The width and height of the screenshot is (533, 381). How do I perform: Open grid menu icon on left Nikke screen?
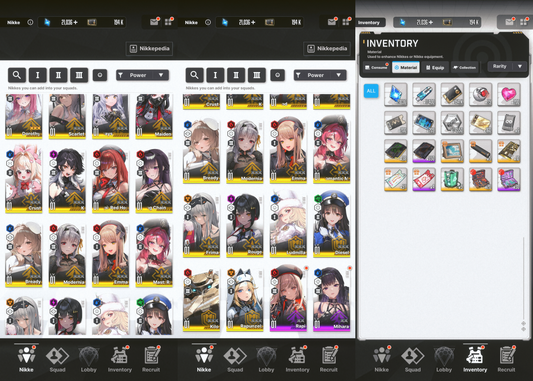(169, 22)
